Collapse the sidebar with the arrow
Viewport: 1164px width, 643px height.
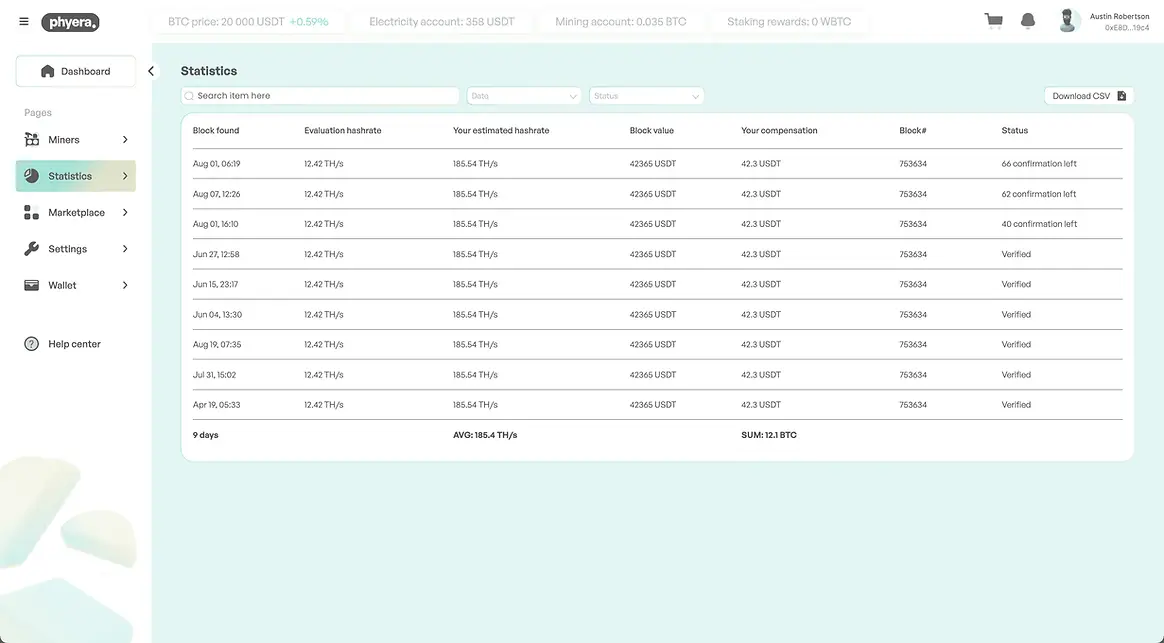point(151,71)
